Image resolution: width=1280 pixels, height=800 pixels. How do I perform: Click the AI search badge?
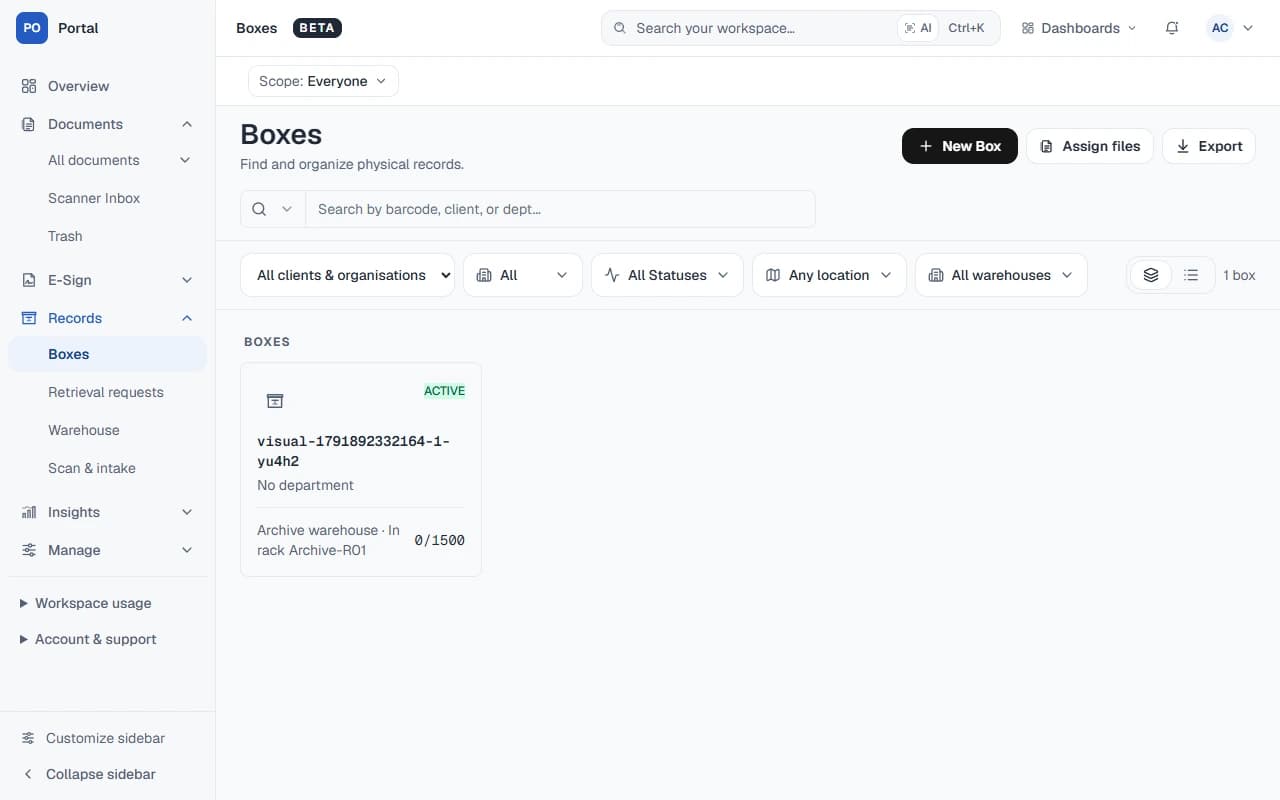tap(918, 28)
